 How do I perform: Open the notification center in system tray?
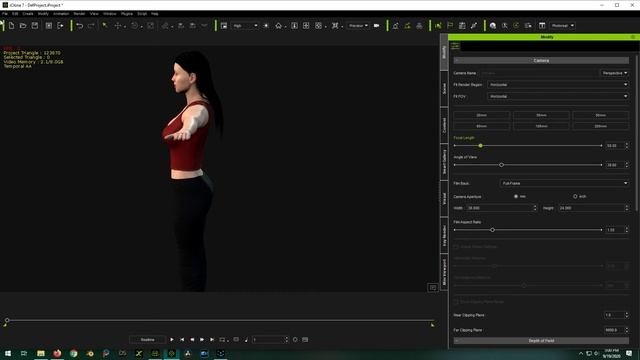[629, 353]
